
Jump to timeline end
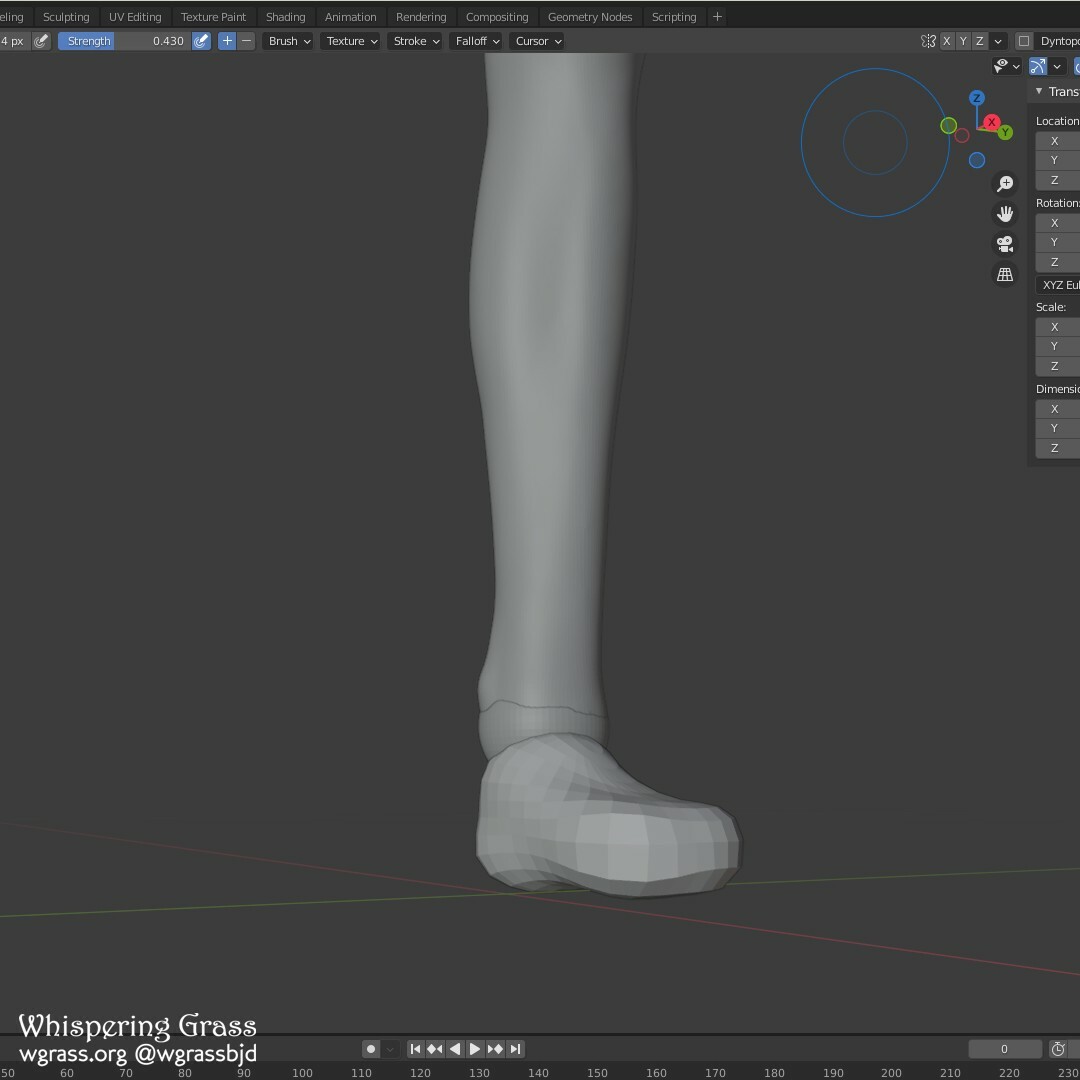coord(515,1049)
